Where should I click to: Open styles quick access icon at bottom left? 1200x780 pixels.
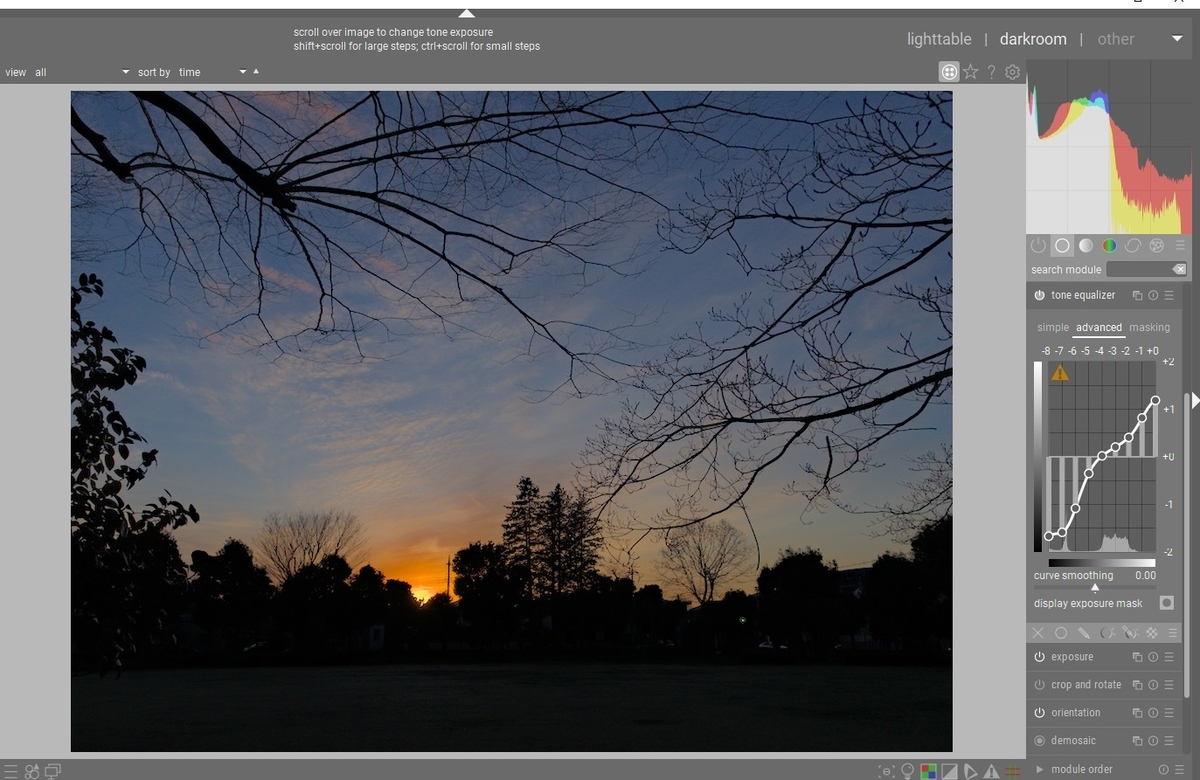32,771
